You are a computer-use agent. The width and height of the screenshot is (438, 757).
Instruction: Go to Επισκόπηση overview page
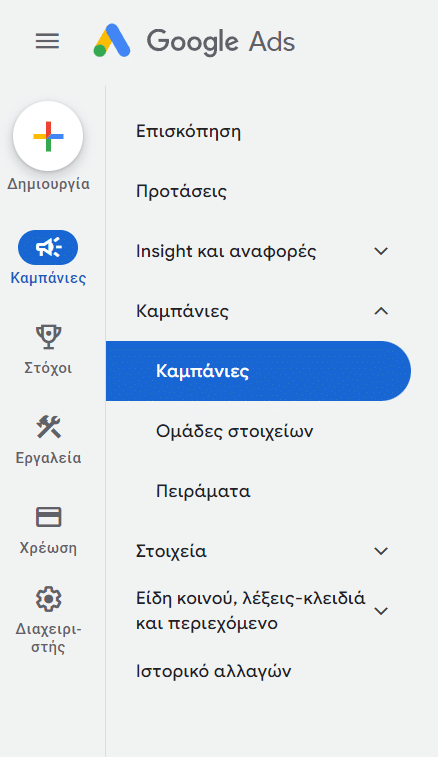(188, 131)
